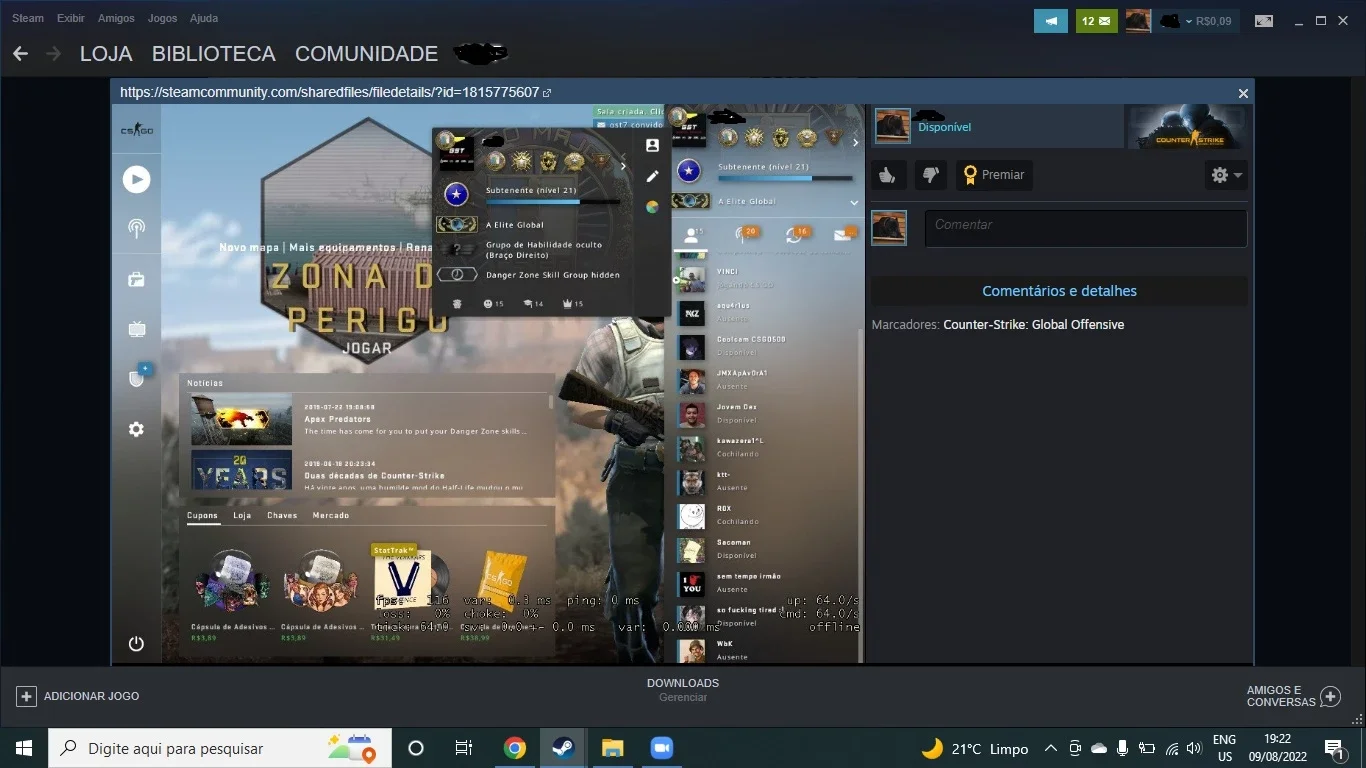This screenshot has width=1366, height=768.
Task: Click the CS:GO settings gear icon
Action: pyautogui.click(x=136, y=429)
